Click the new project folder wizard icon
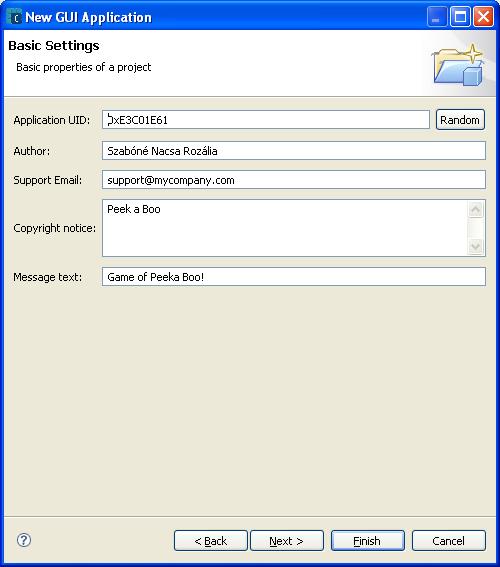500x567 pixels. coord(458,65)
